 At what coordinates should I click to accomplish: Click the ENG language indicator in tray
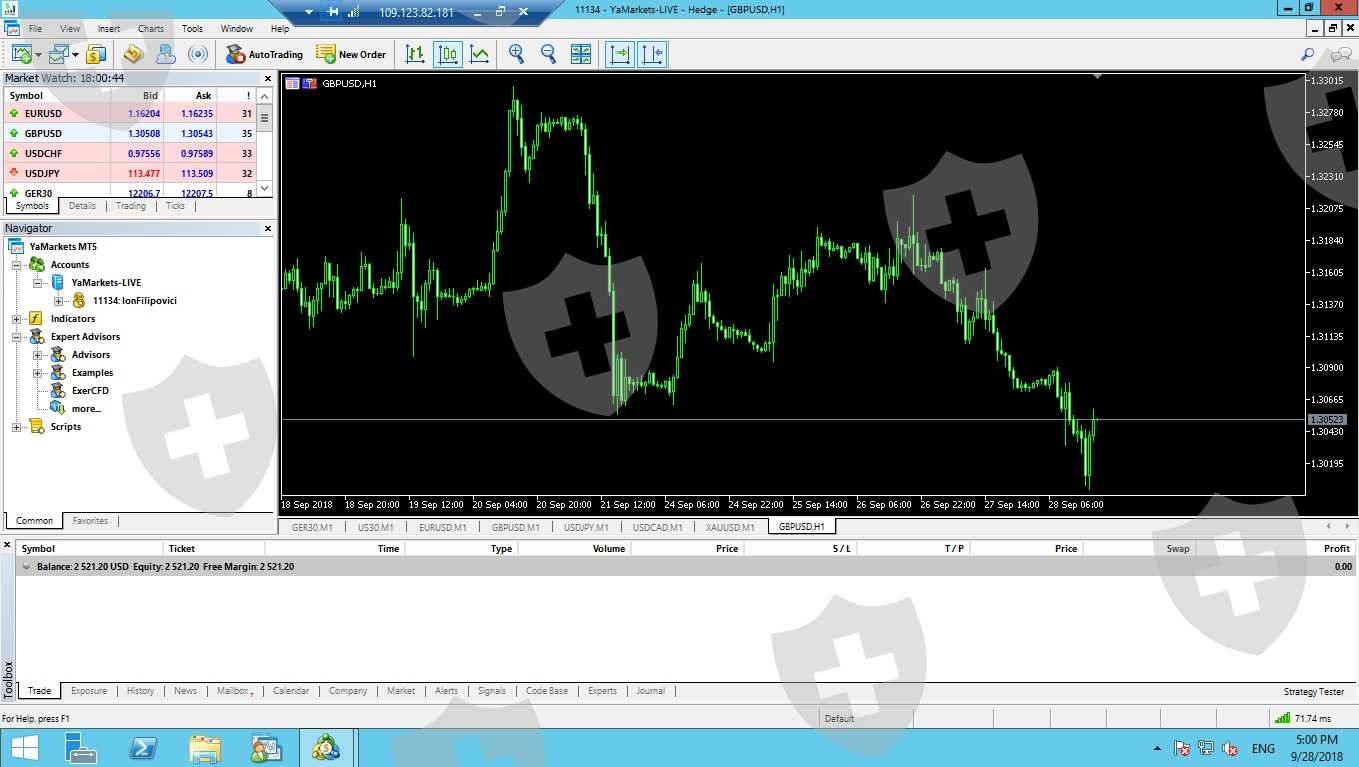coord(1263,749)
